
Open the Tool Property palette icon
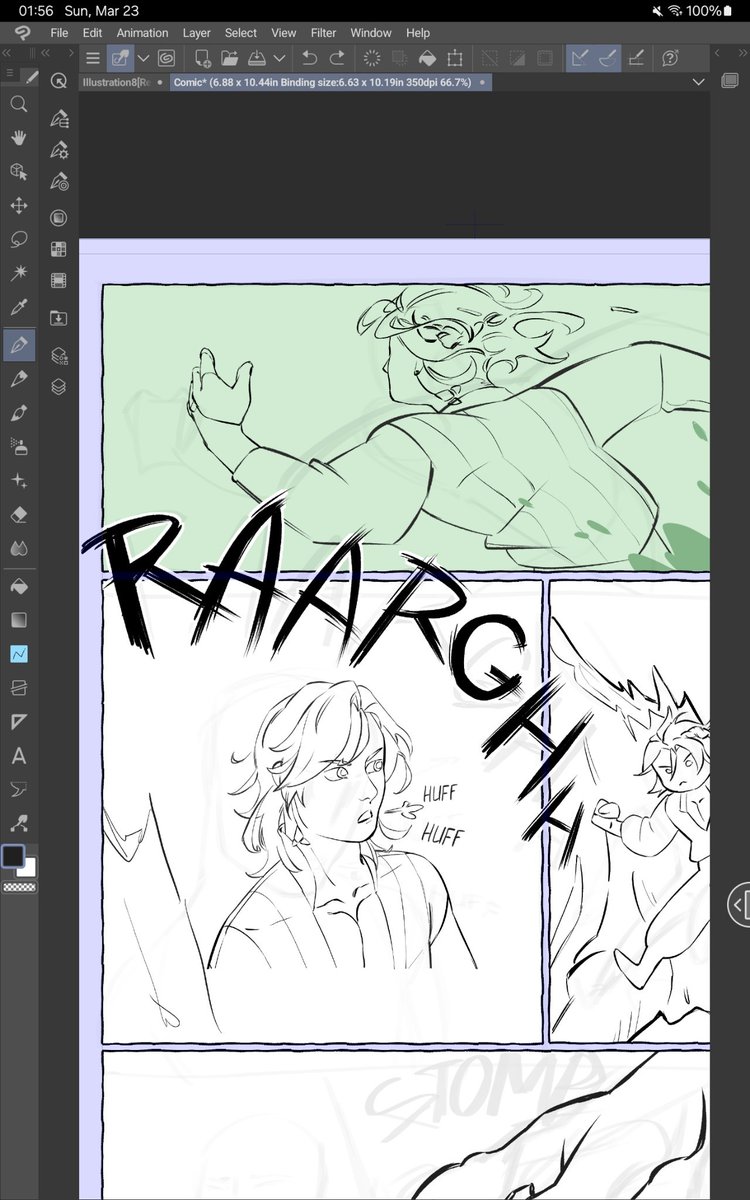58,150
